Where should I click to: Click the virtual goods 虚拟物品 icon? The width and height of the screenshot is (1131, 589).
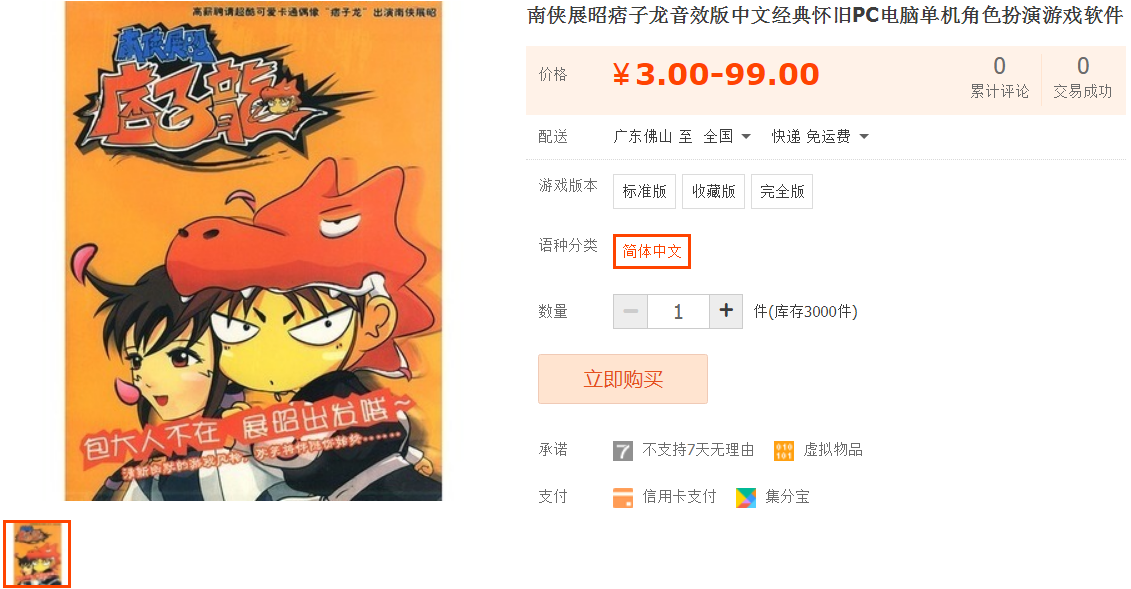click(x=783, y=451)
